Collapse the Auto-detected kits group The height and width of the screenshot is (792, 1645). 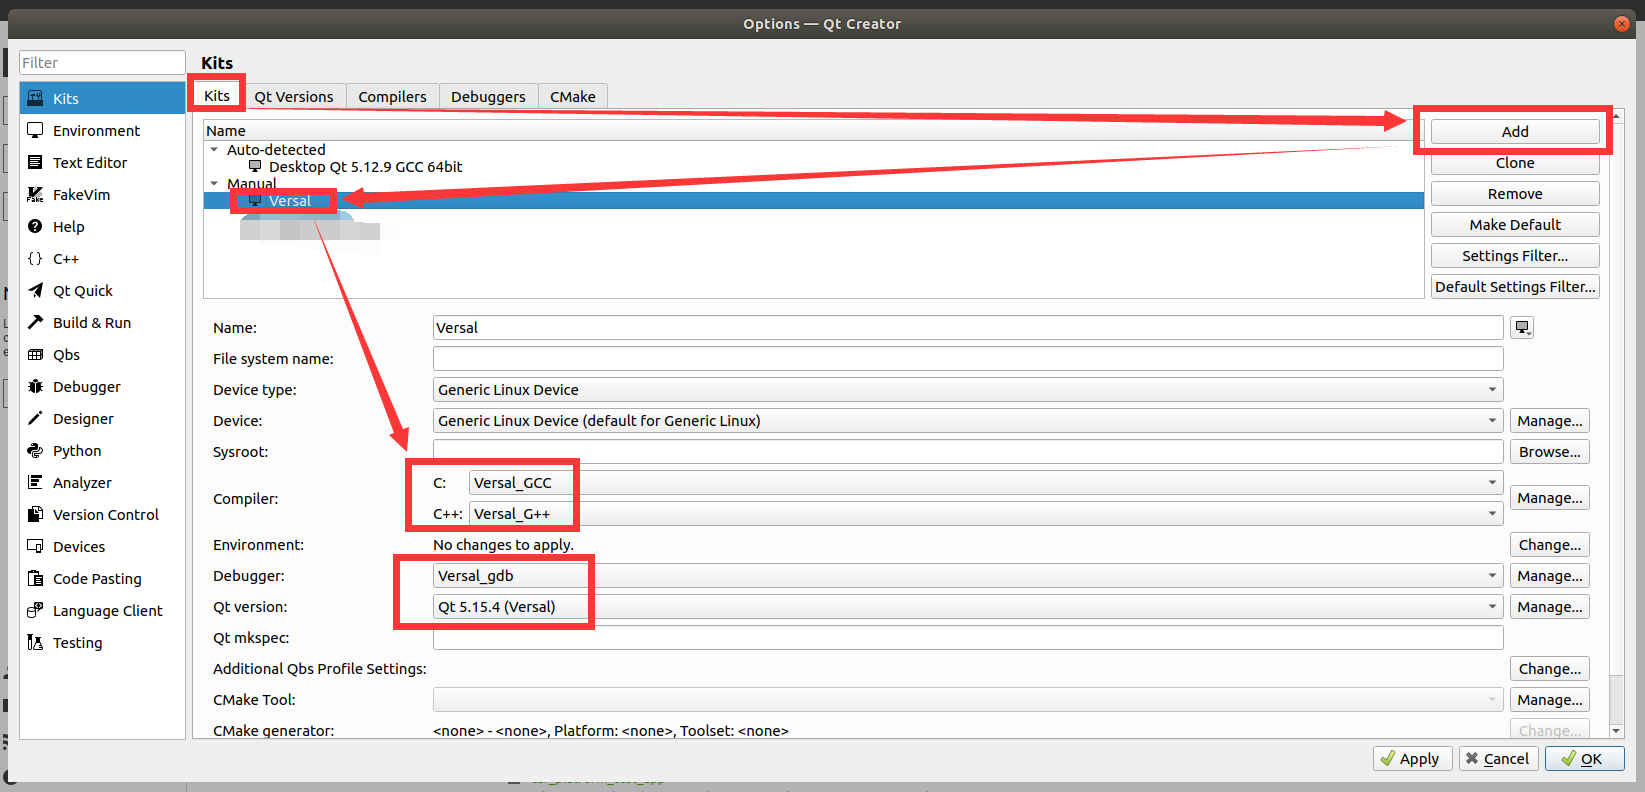[214, 149]
